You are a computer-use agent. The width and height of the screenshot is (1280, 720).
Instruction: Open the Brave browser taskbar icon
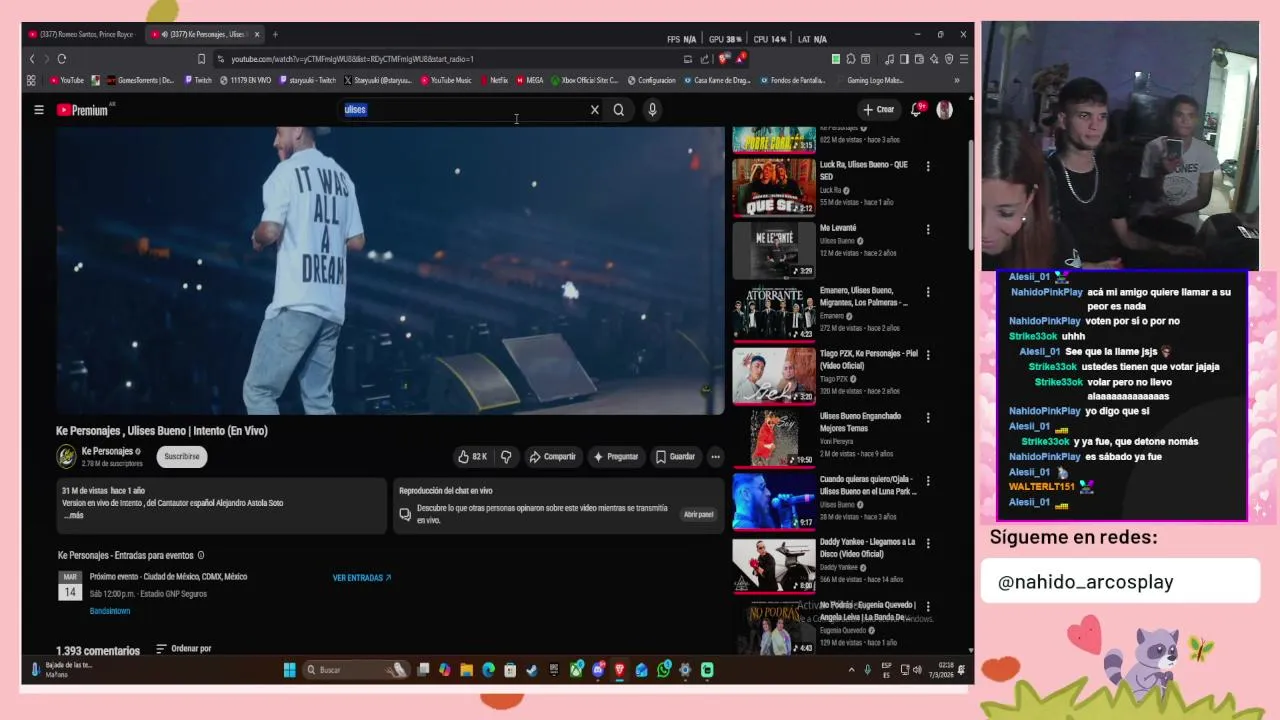click(x=620, y=670)
